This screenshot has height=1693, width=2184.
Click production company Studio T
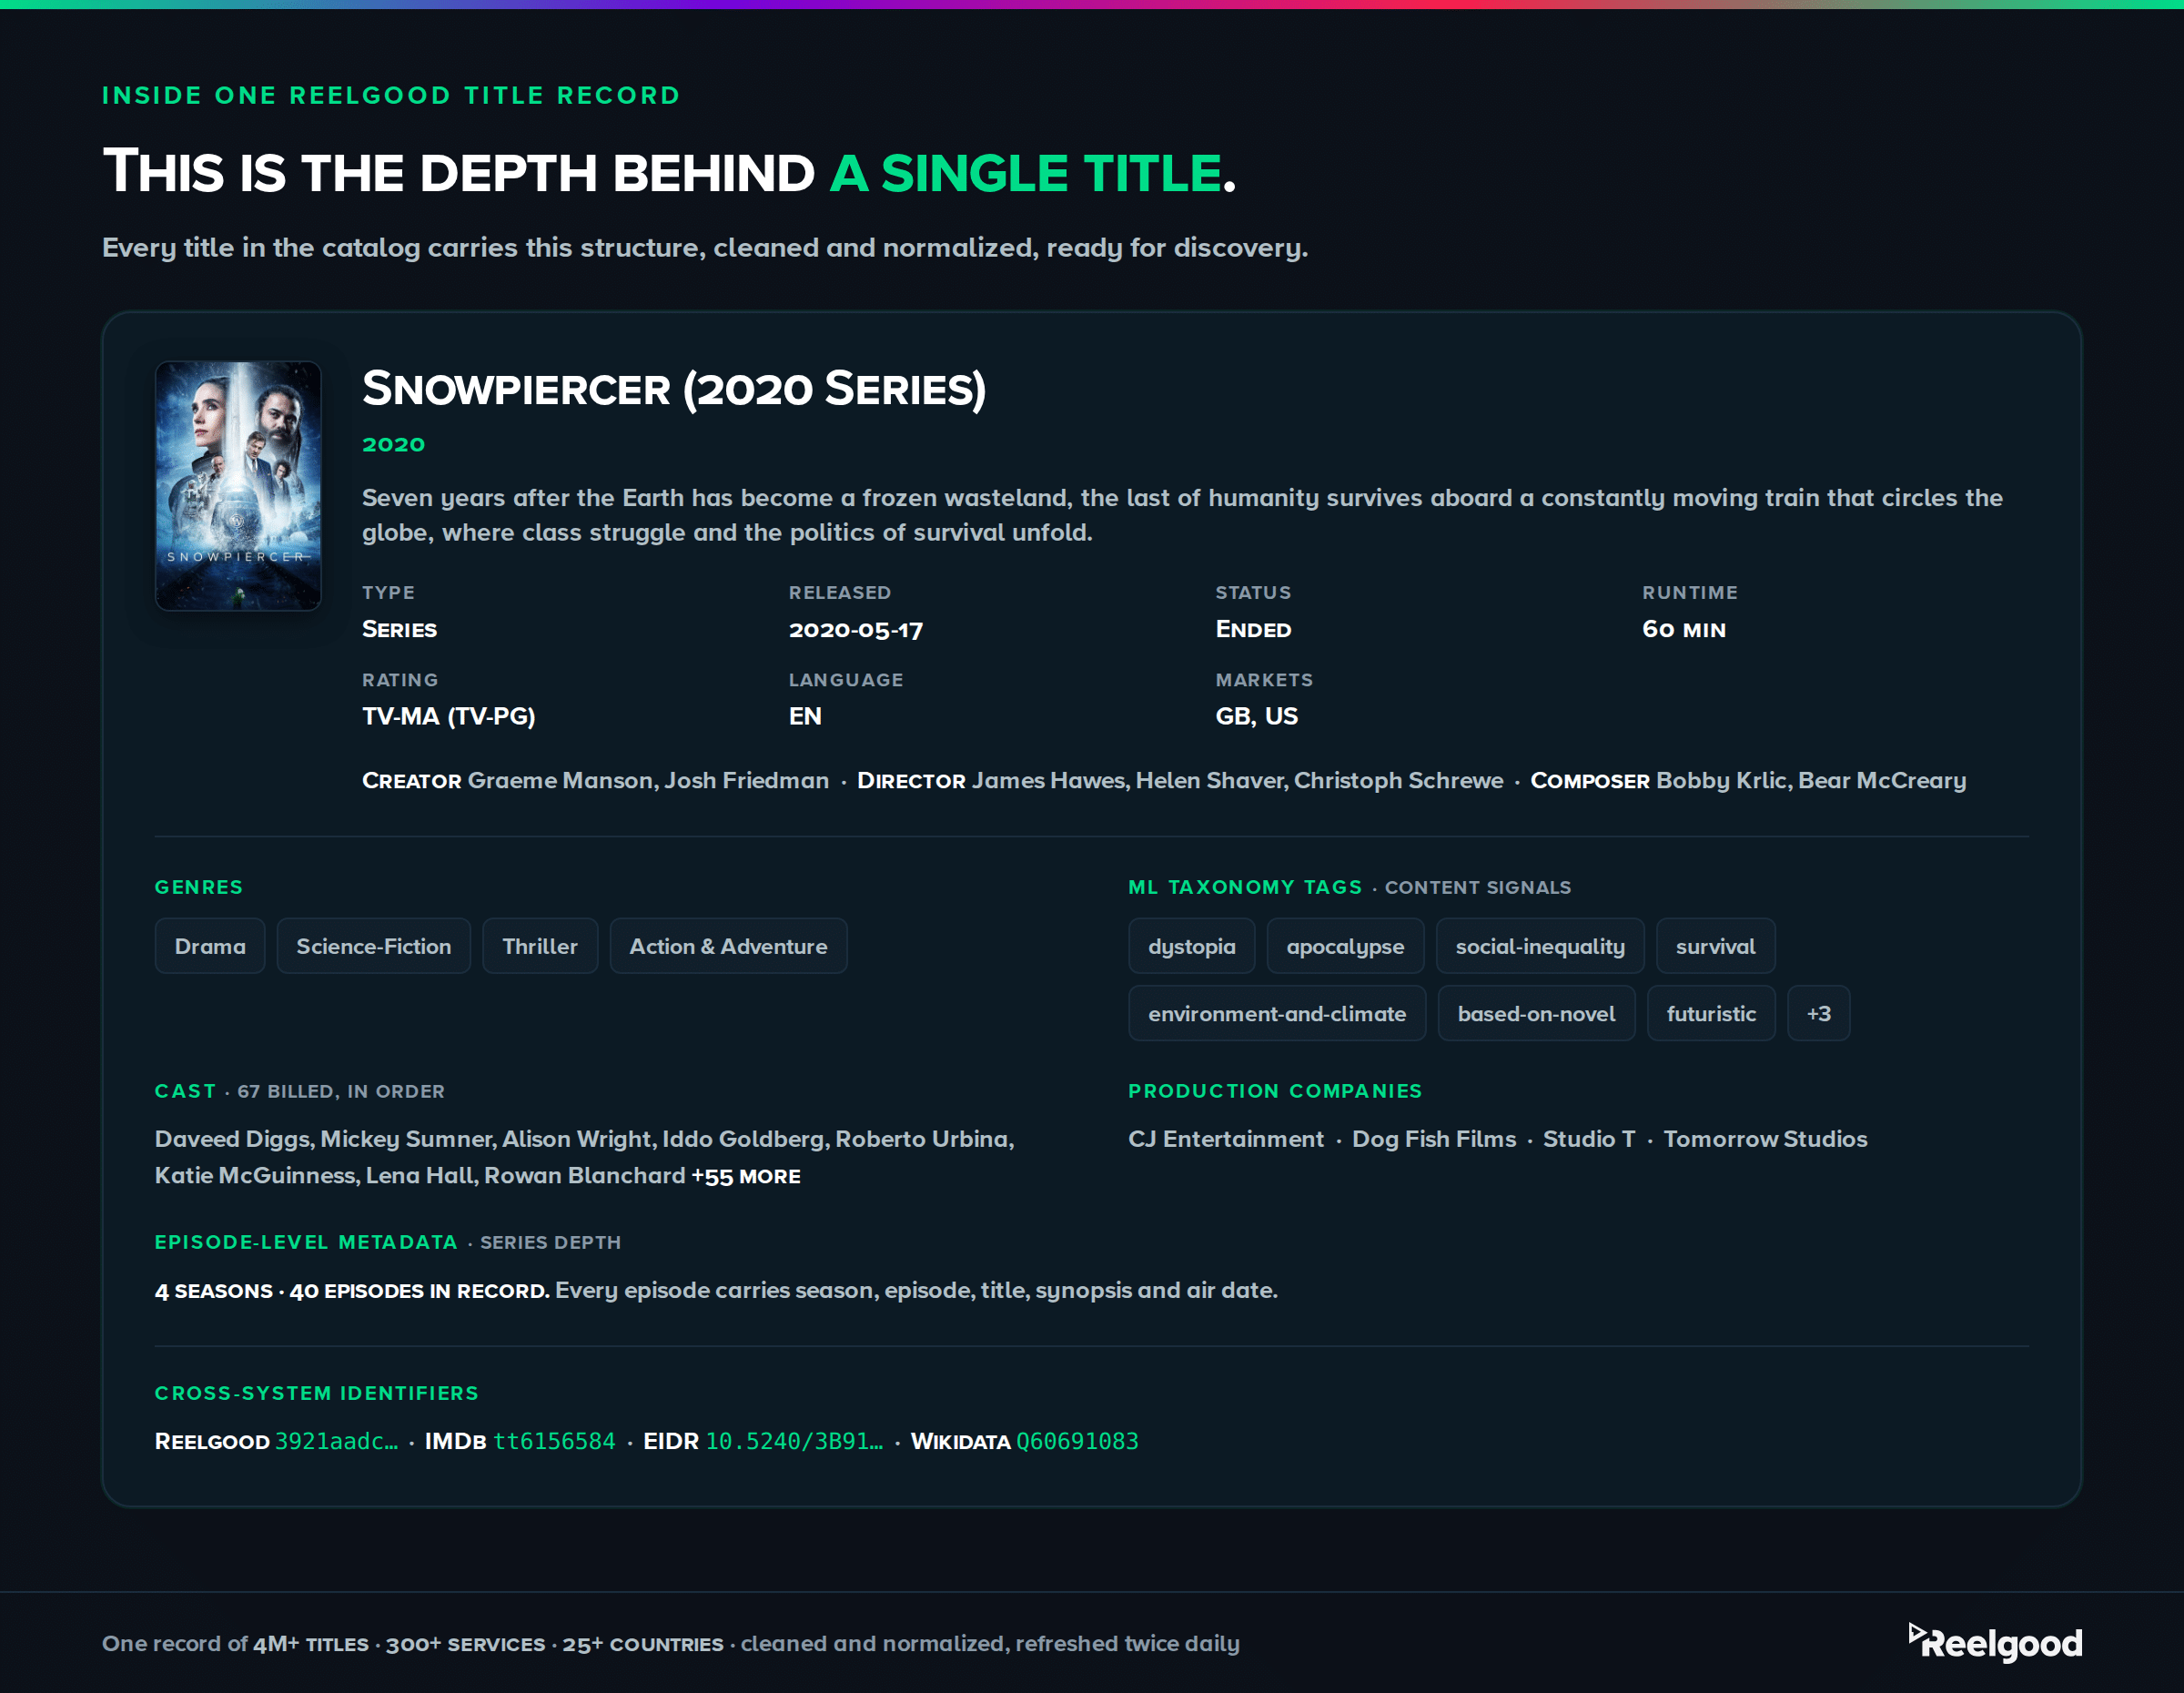point(1589,1139)
